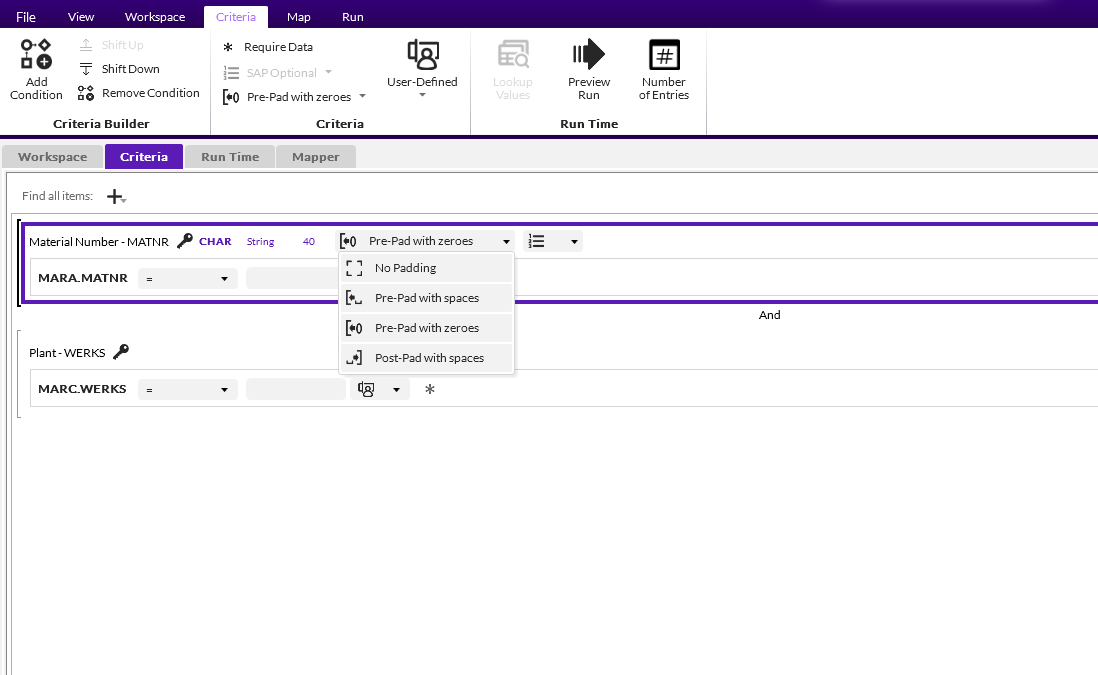Screen dimensions: 1098x675
Task: Click the And operator label
Action: click(770, 315)
